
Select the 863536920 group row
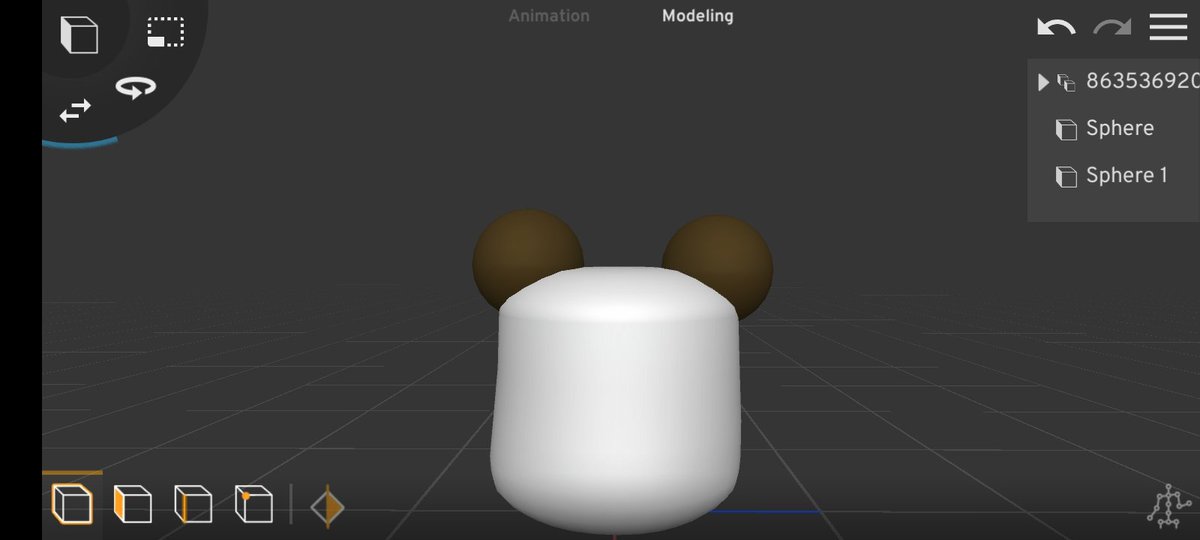[x=1114, y=82]
